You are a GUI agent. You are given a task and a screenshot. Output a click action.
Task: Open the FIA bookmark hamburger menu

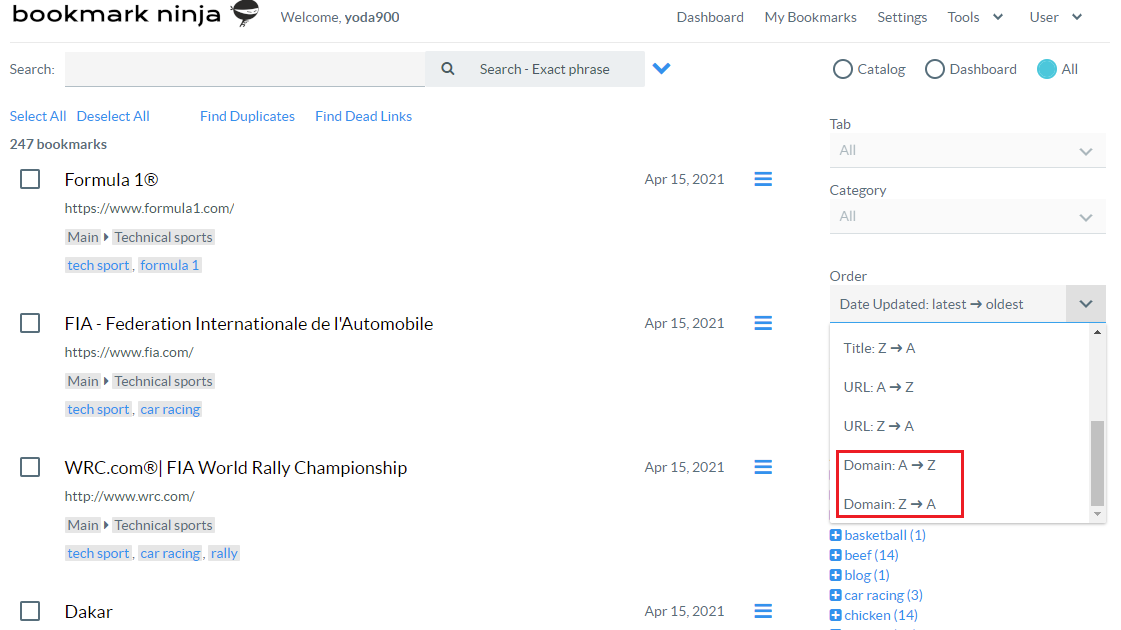point(763,323)
